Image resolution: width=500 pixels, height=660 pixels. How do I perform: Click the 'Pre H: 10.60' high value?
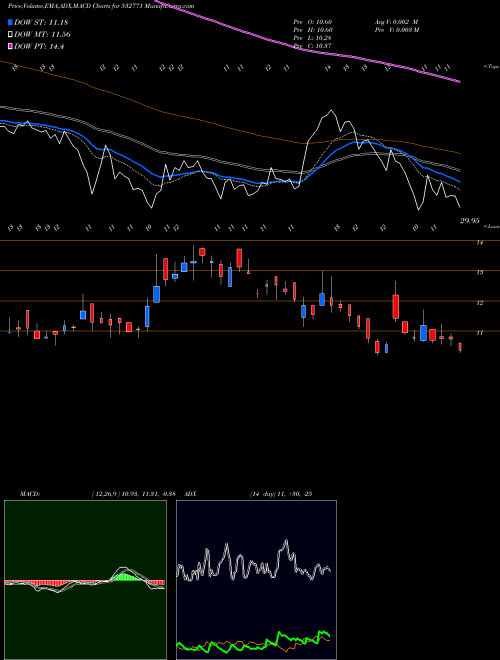click(x=313, y=29)
